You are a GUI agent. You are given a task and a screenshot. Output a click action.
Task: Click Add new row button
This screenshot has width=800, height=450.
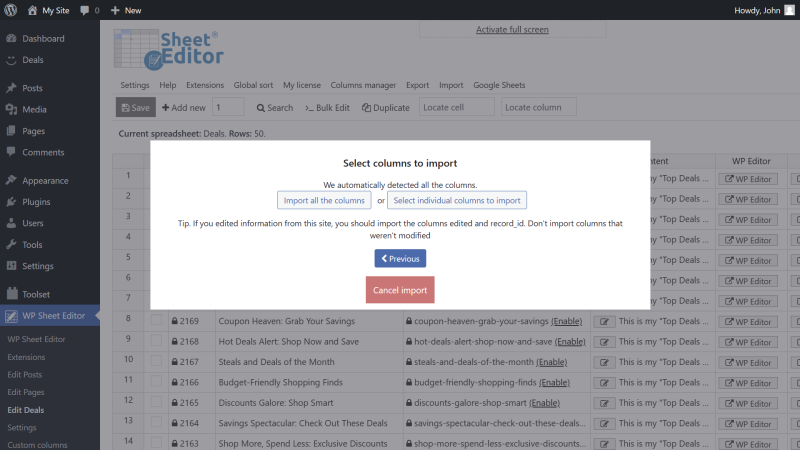click(184, 108)
